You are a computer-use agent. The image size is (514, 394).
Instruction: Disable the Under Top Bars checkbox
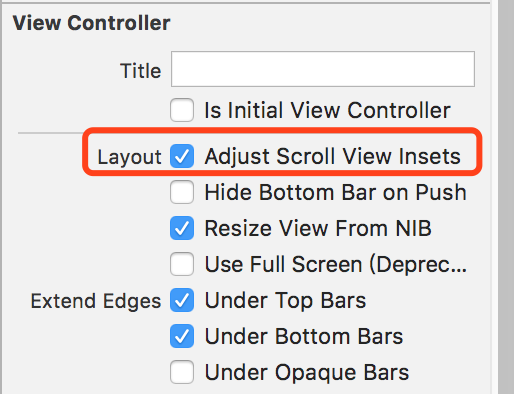pyautogui.click(x=182, y=300)
